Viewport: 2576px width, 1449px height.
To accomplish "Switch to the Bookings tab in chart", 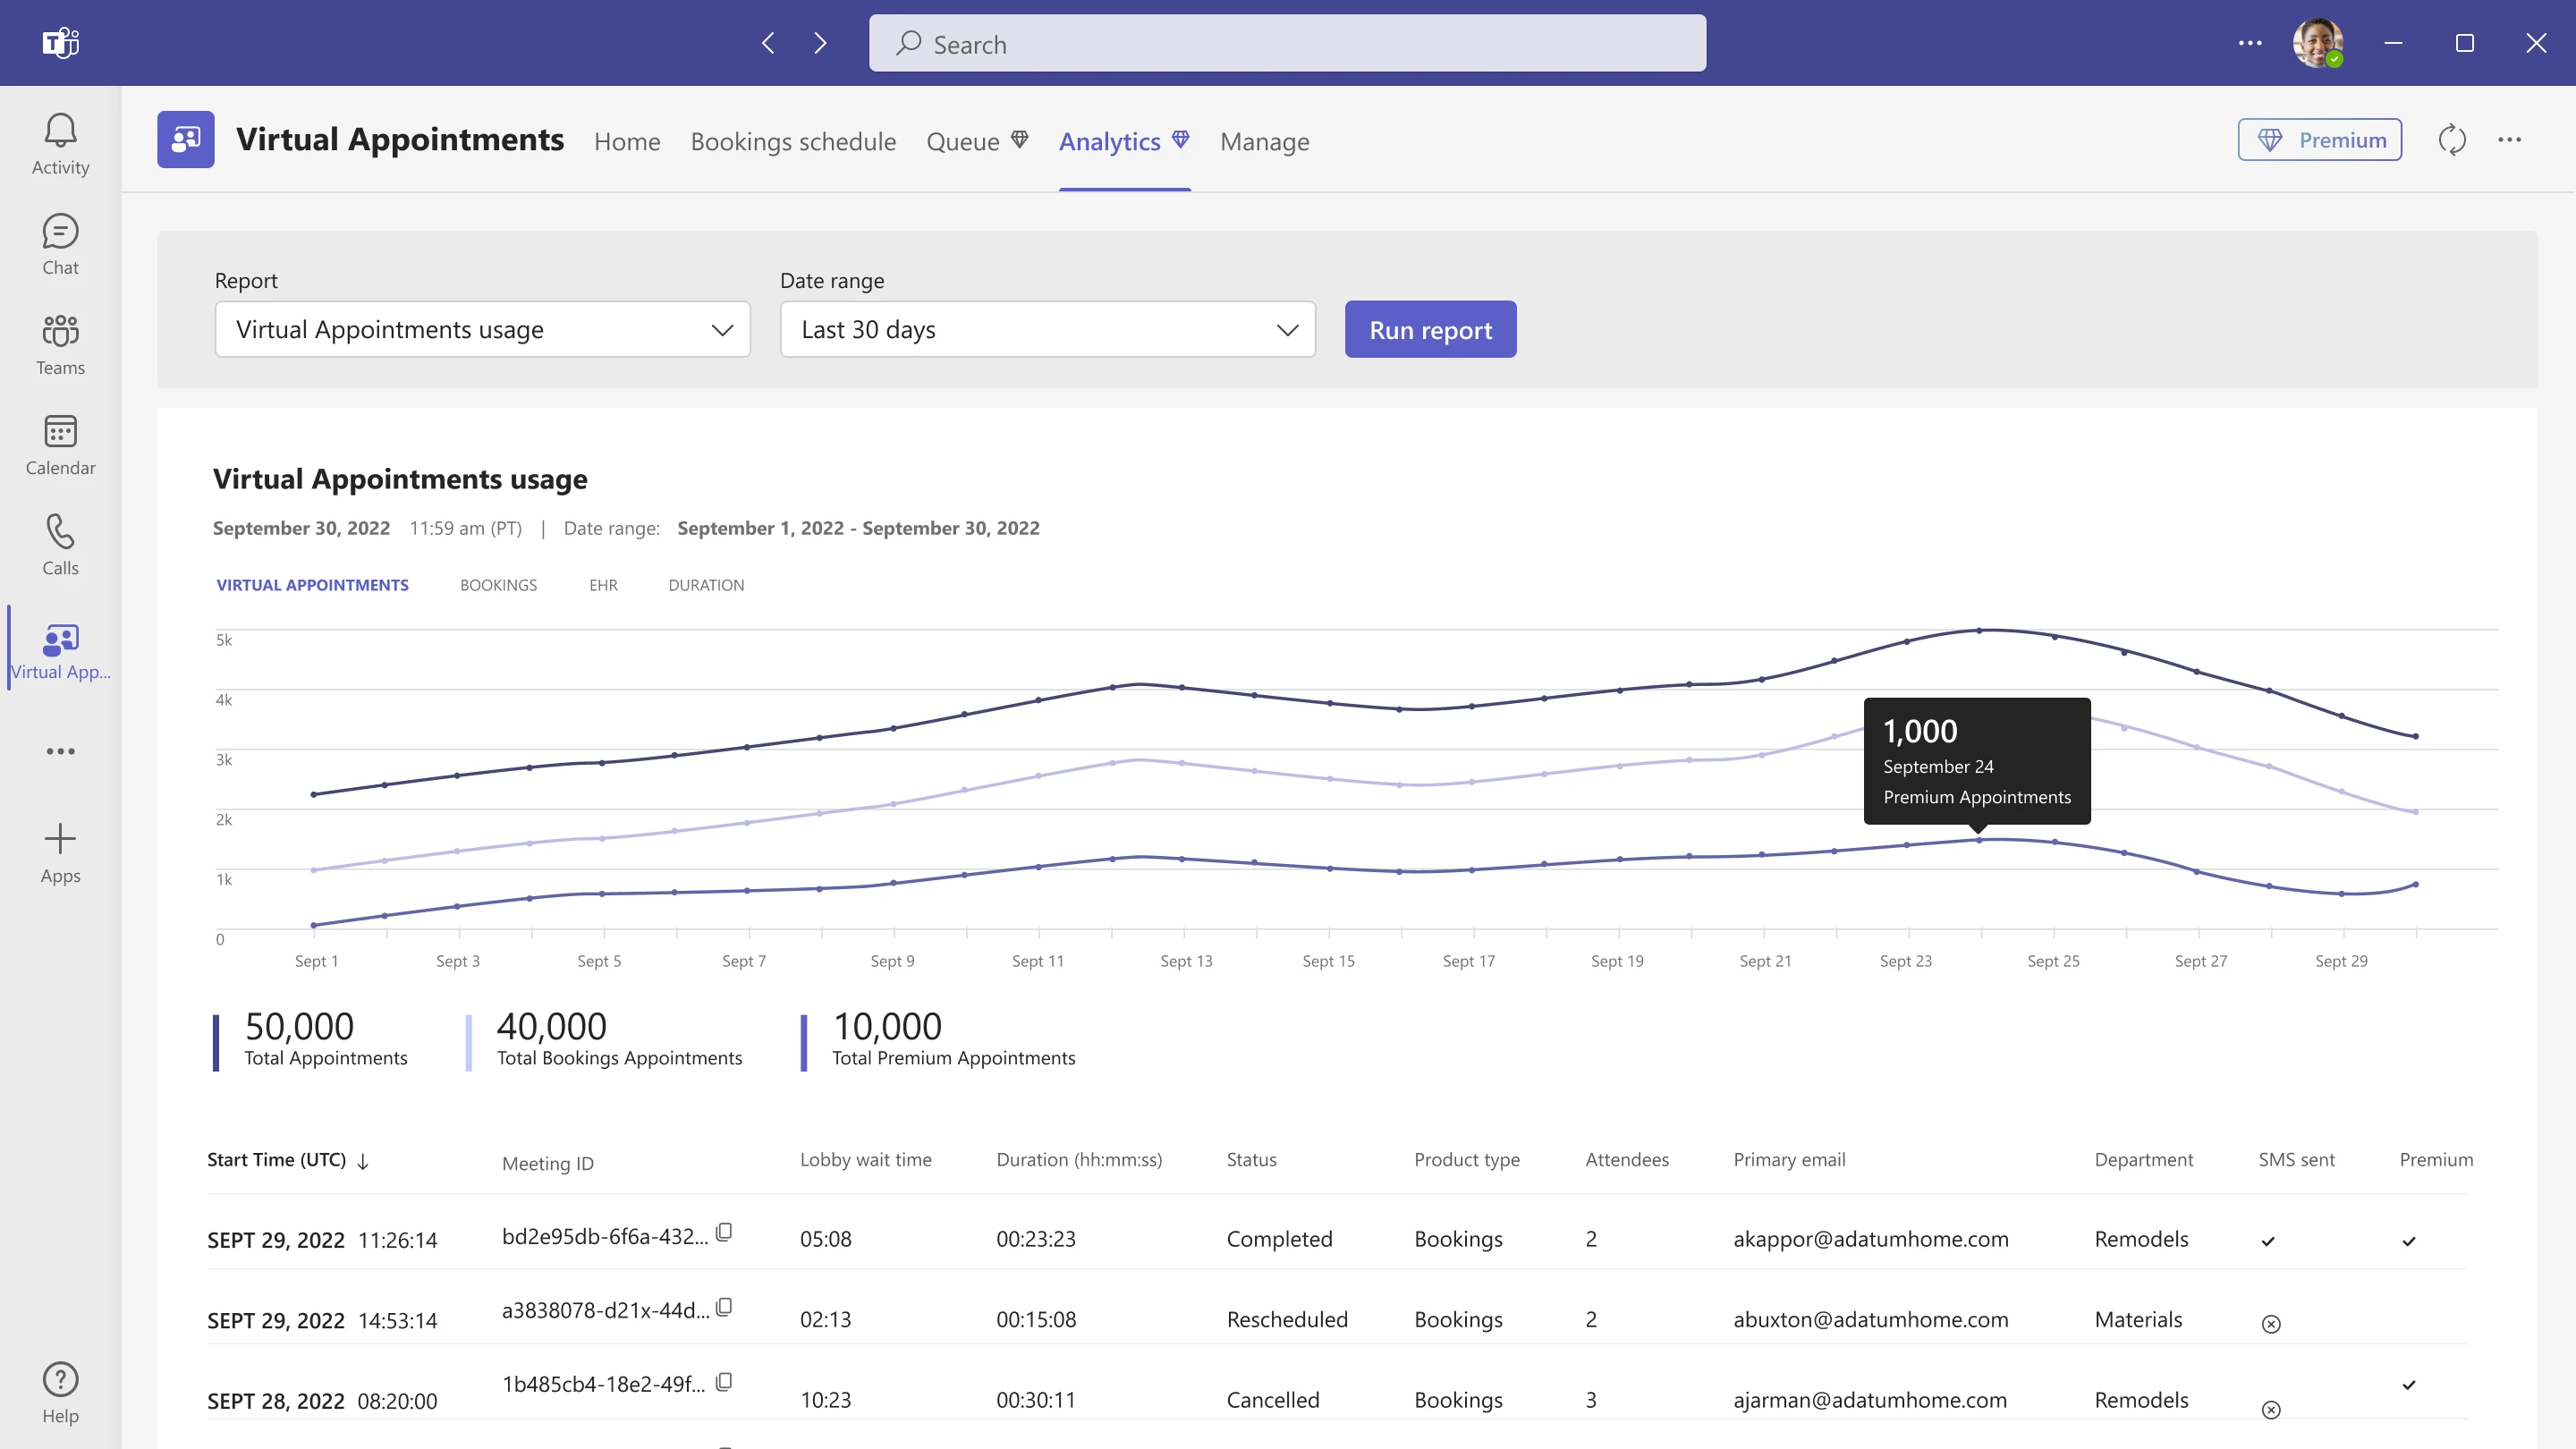I will tap(499, 584).
